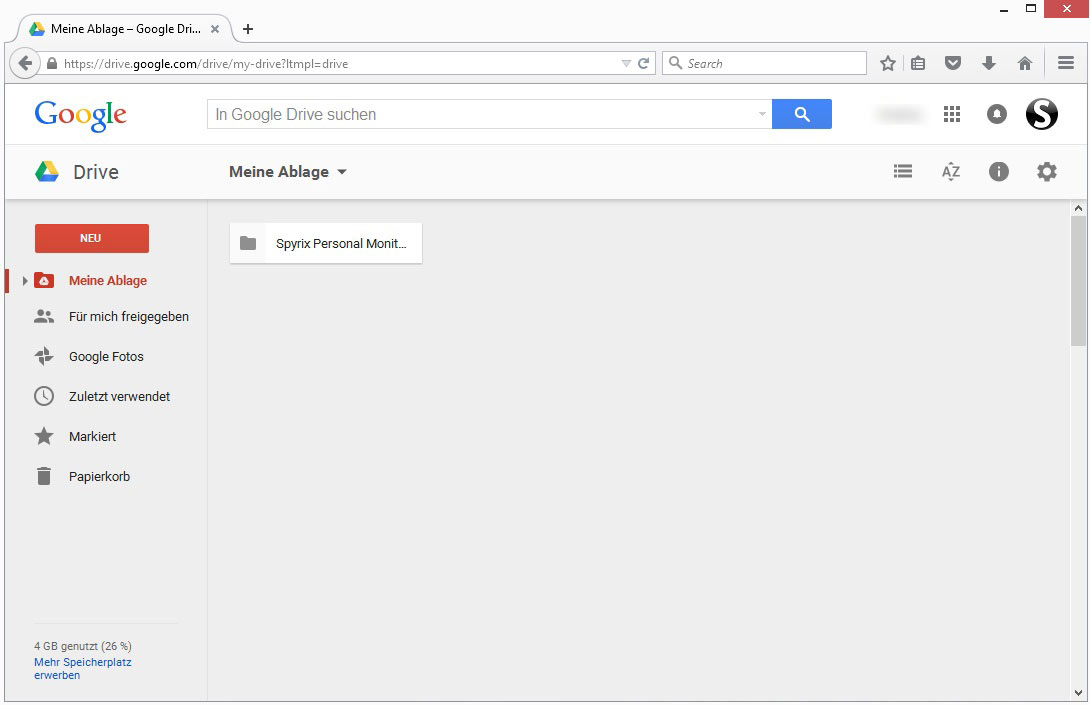The width and height of the screenshot is (1090, 705).
Task: Click the Pocket save icon
Action: pos(953,63)
